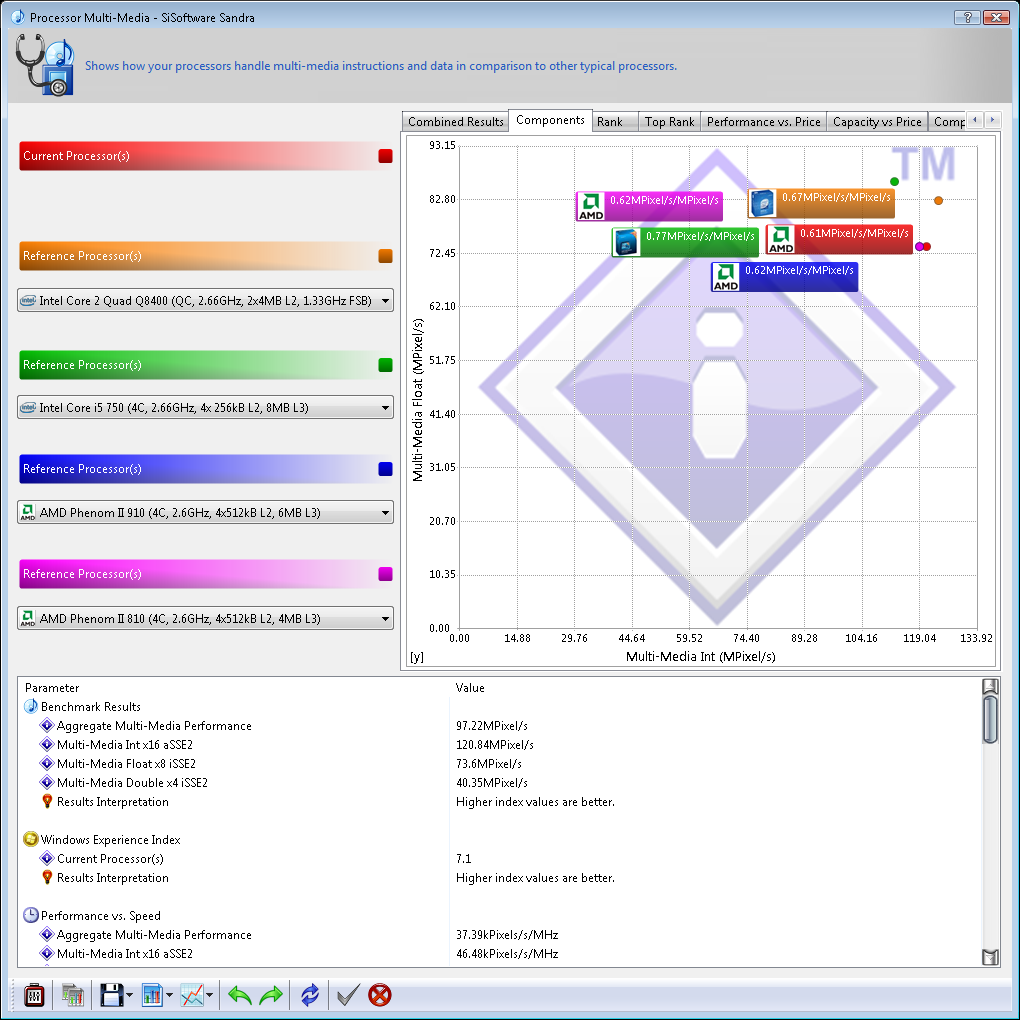The image size is (1020, 1020).
Task: Click the red cancel X icon
Action: (380, 995)
